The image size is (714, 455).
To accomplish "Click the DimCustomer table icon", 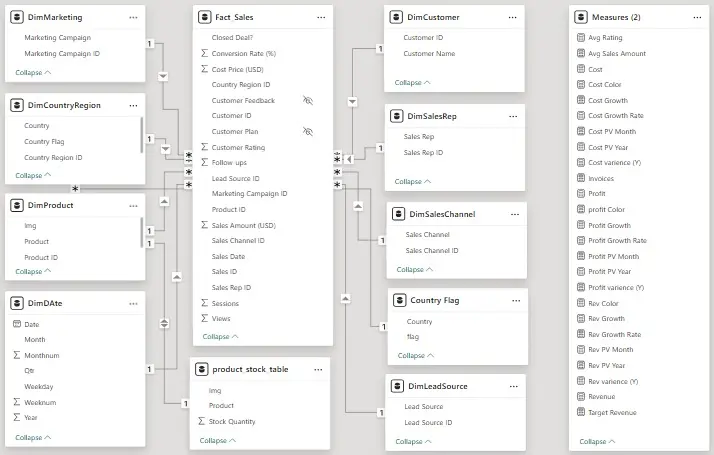I will pos(396,17).
